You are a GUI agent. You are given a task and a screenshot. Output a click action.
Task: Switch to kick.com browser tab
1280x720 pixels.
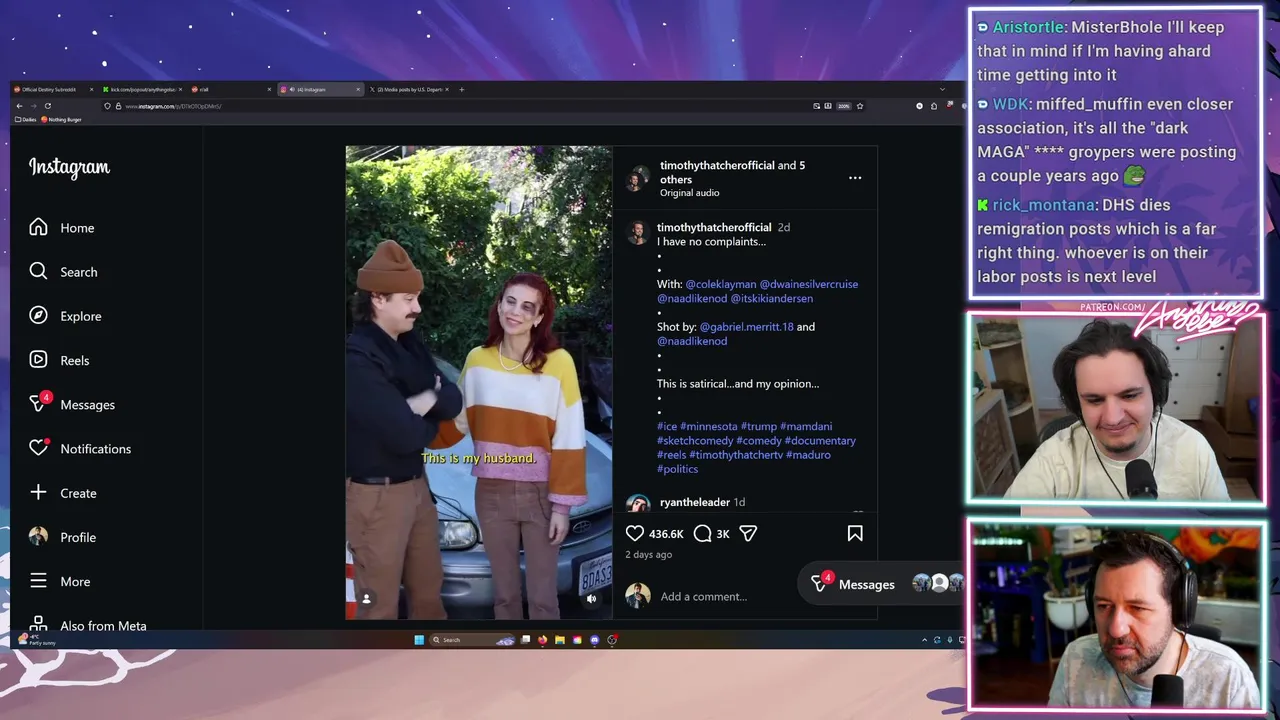140,89
